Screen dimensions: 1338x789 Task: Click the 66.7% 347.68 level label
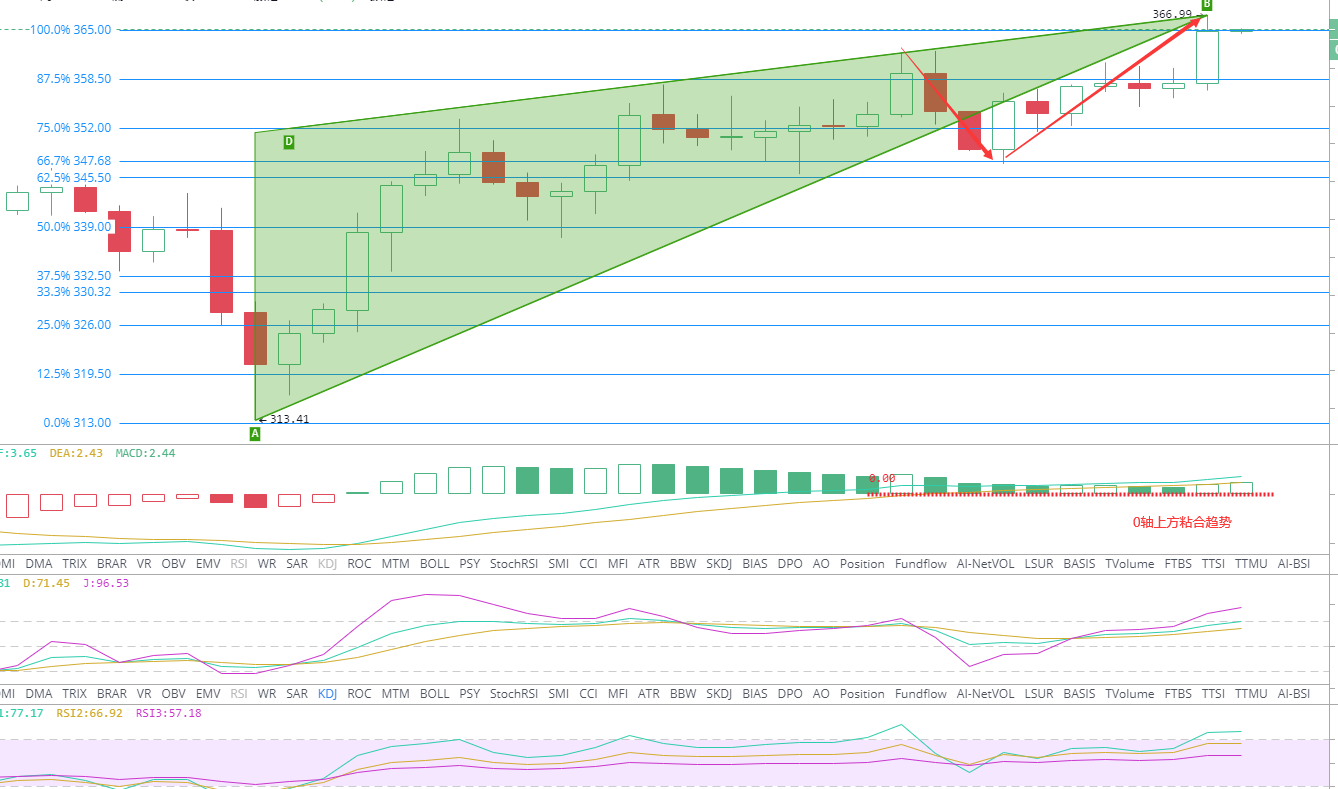(73, 161)
